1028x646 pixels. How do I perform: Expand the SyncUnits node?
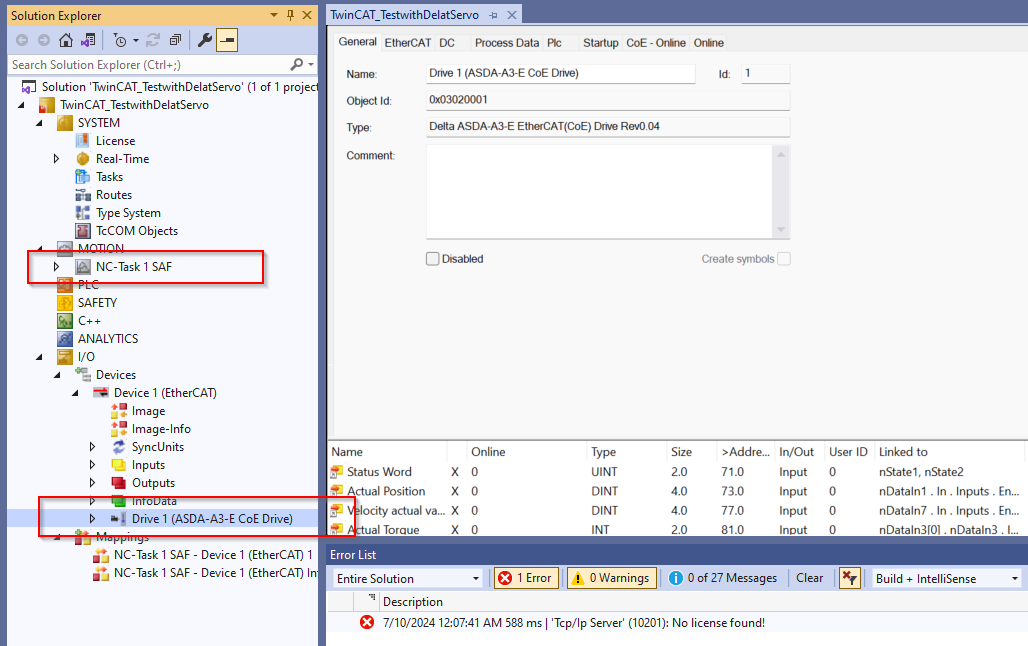coord(92,447)
